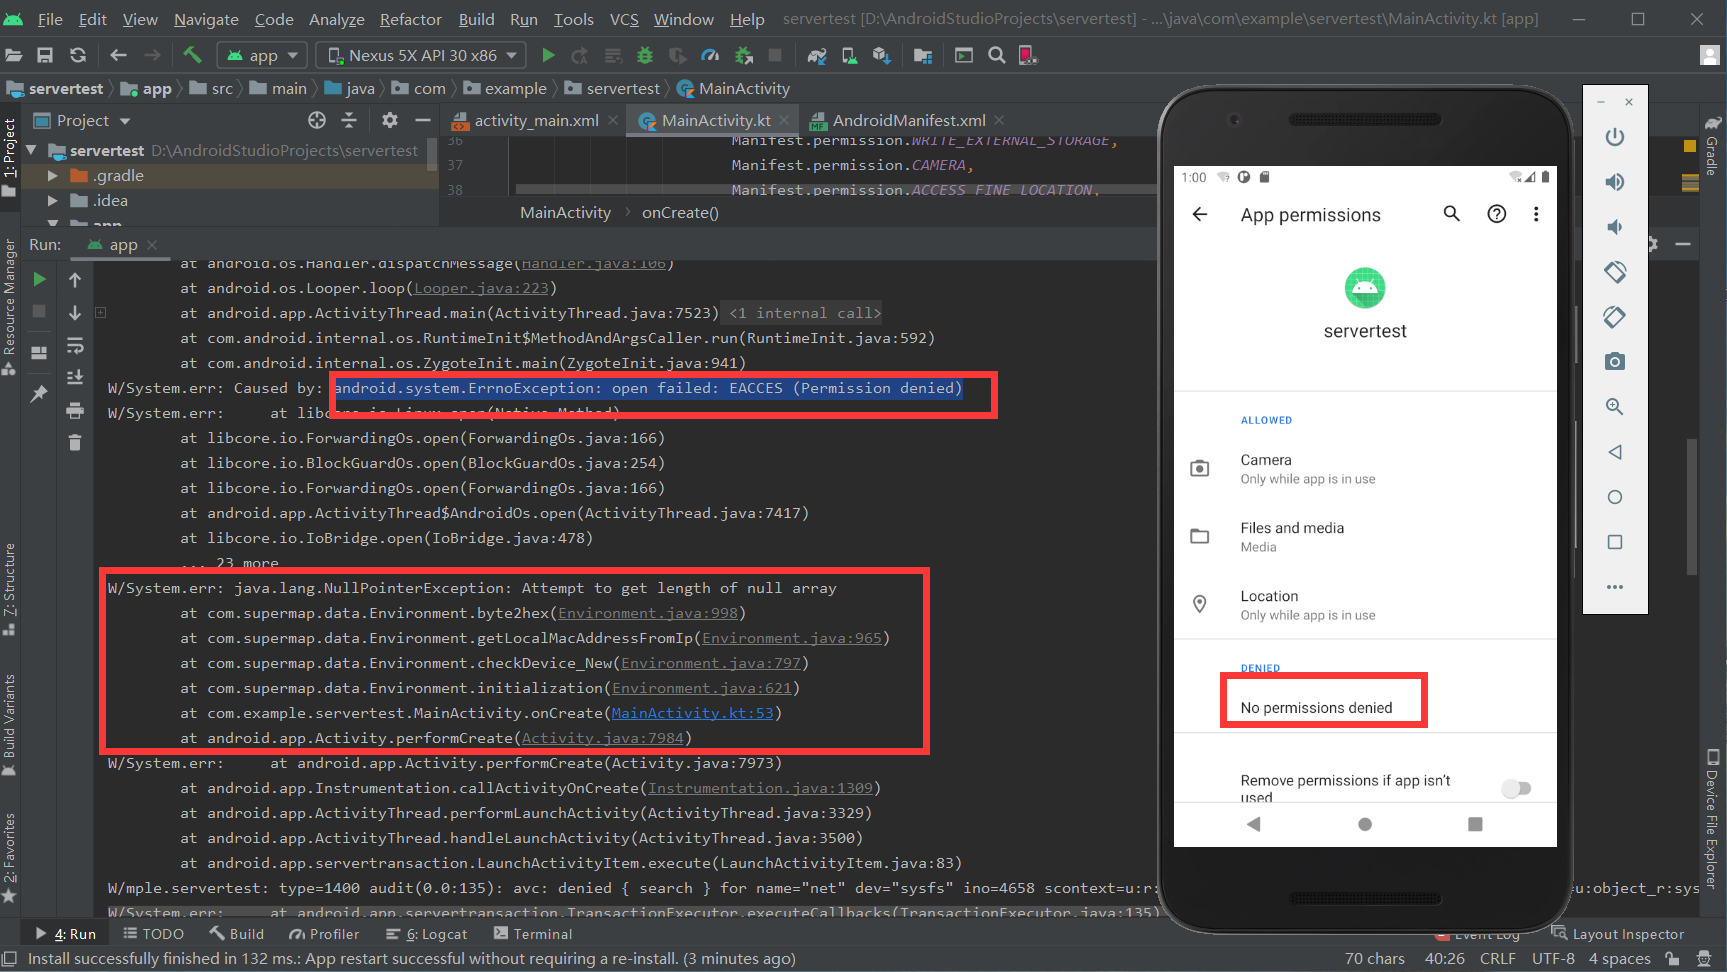Open the overflow menu in App permissions
This screenshot has width=1727, height=972.
coord(1536,214)
